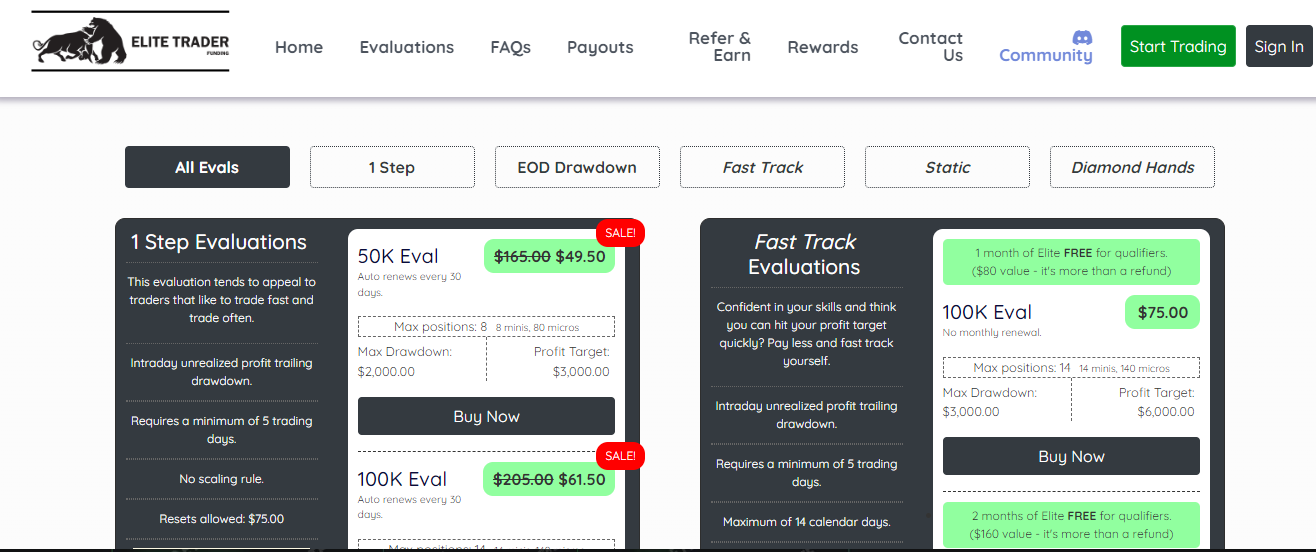Viewport: 1316px width, 552px height.
Task: Select the All Evals filter tab
Action: [x=207, y=167]
